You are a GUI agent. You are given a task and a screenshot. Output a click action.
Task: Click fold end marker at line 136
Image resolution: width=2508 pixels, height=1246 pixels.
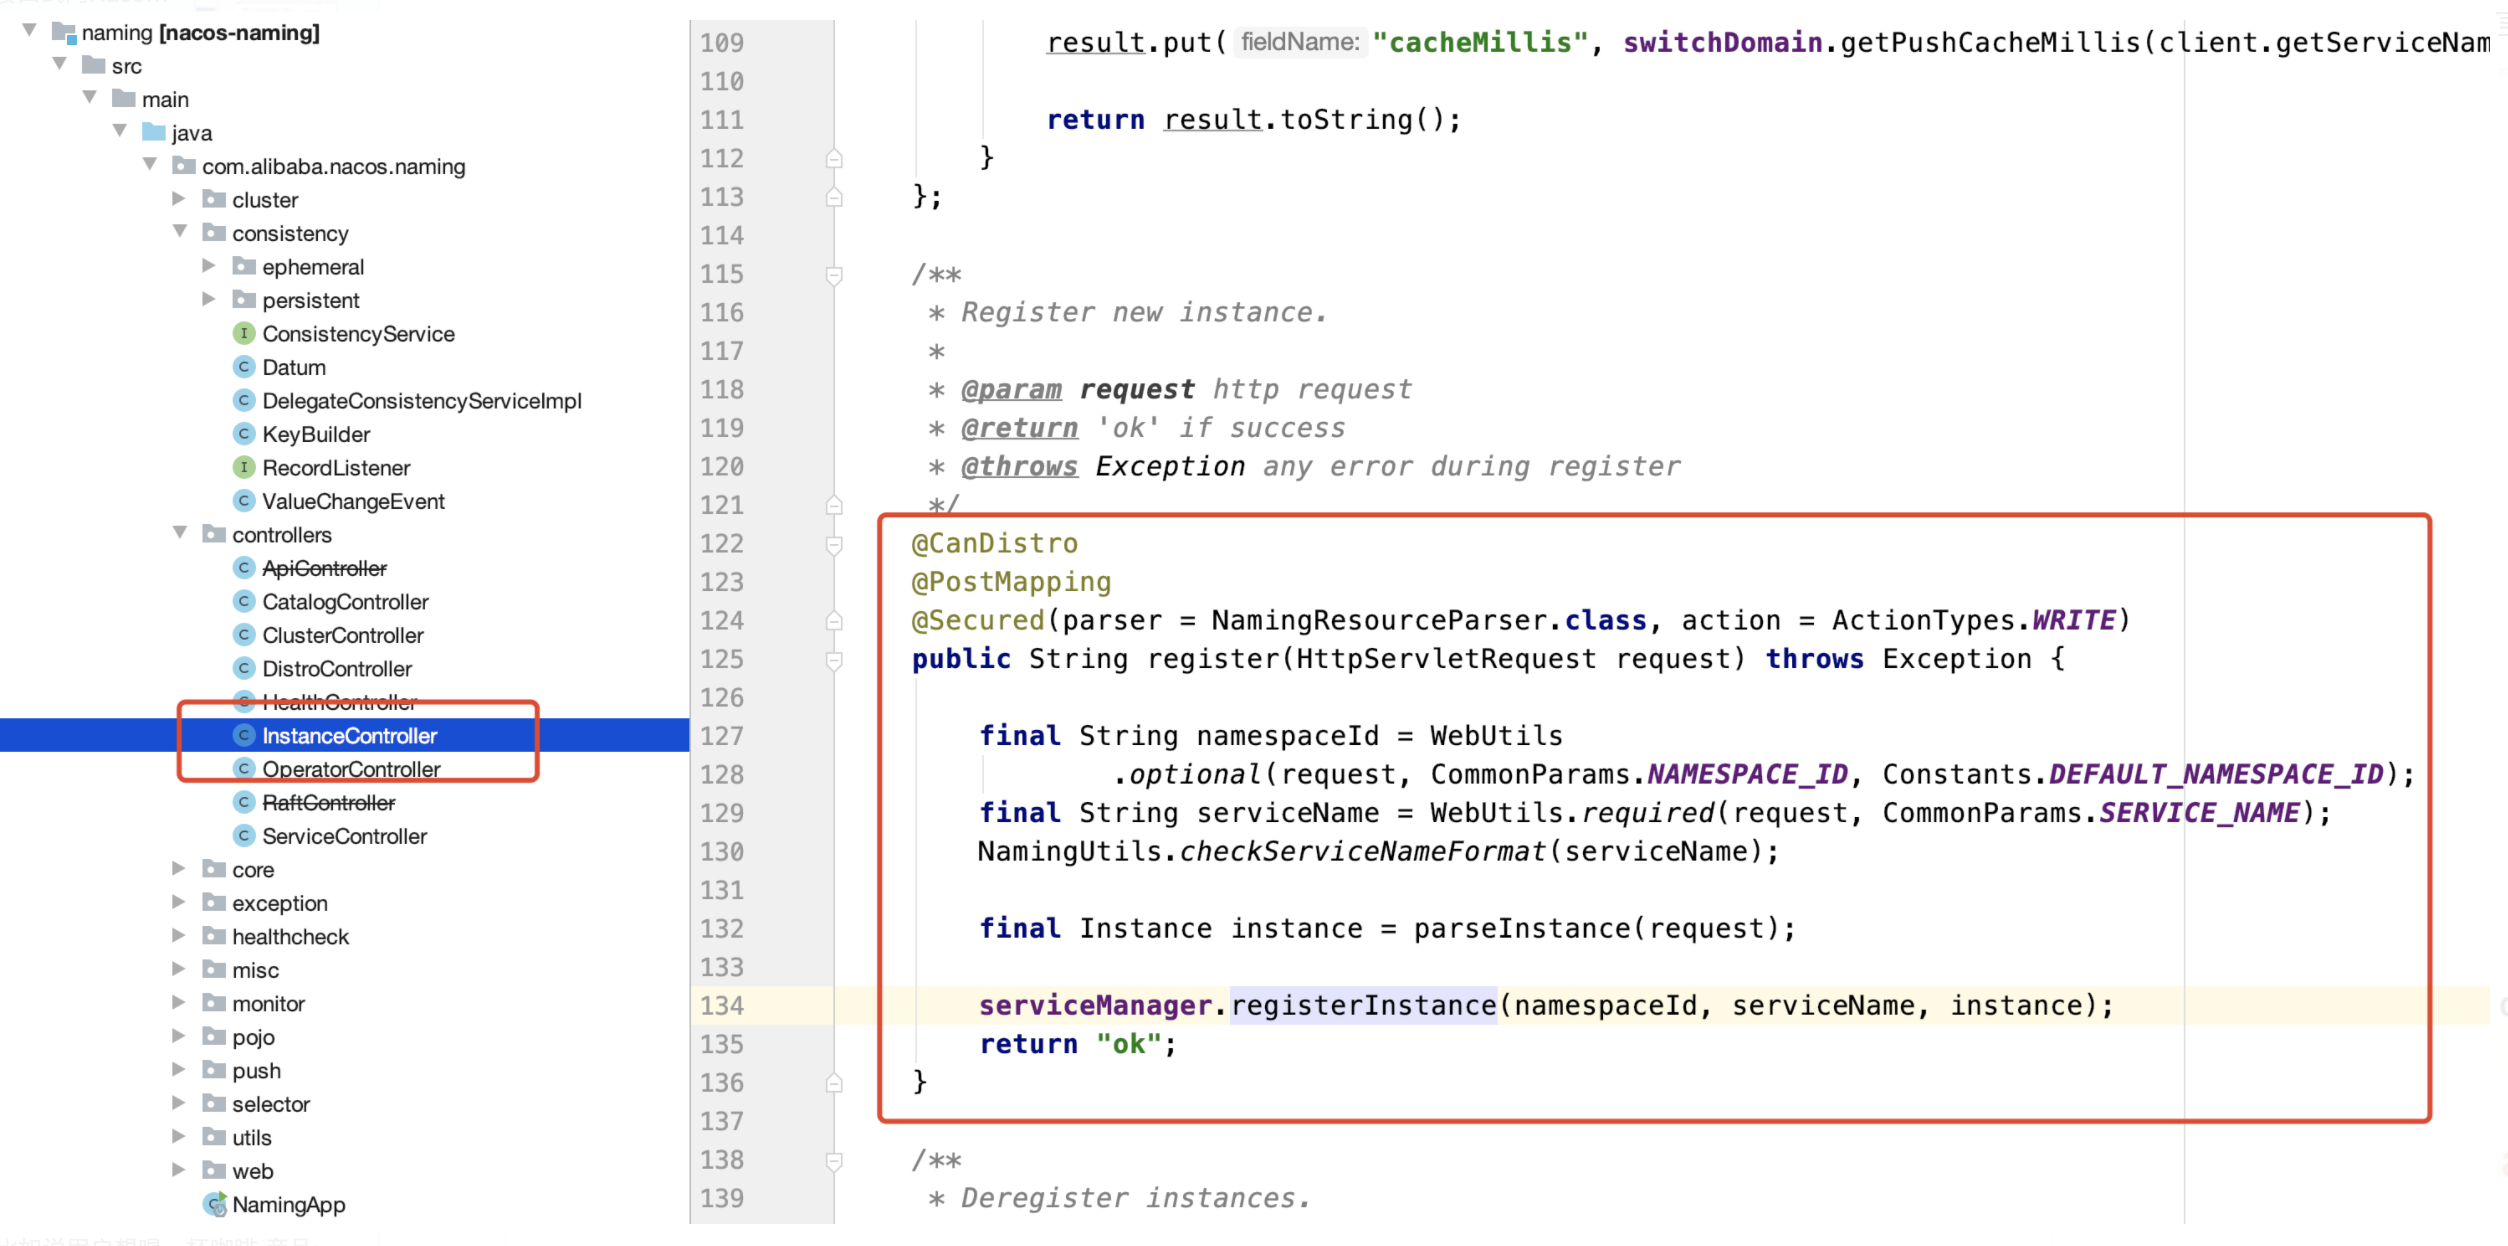pos(834,1083)
